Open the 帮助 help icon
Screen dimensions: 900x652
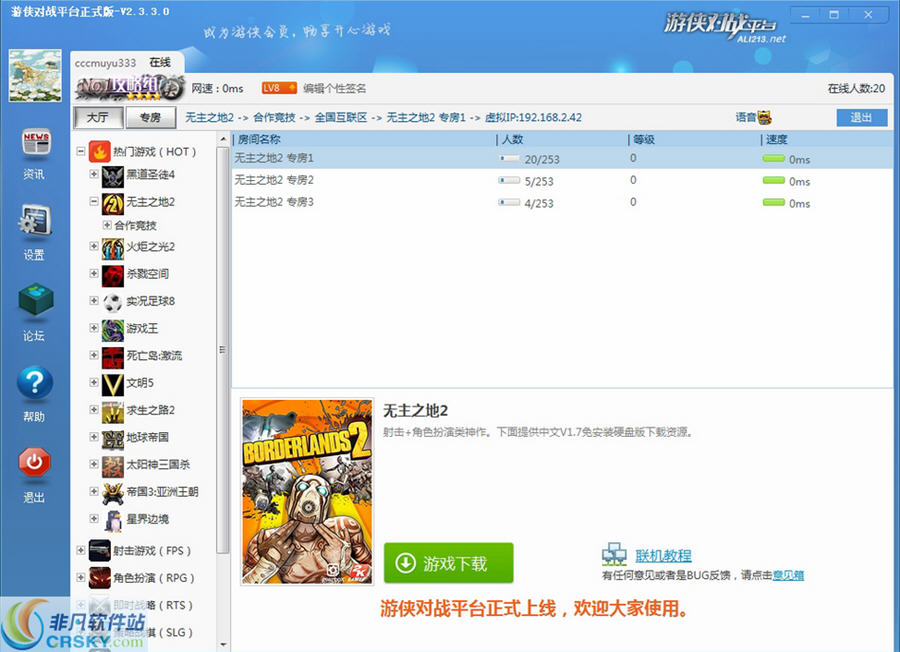[x=35, y=383]
